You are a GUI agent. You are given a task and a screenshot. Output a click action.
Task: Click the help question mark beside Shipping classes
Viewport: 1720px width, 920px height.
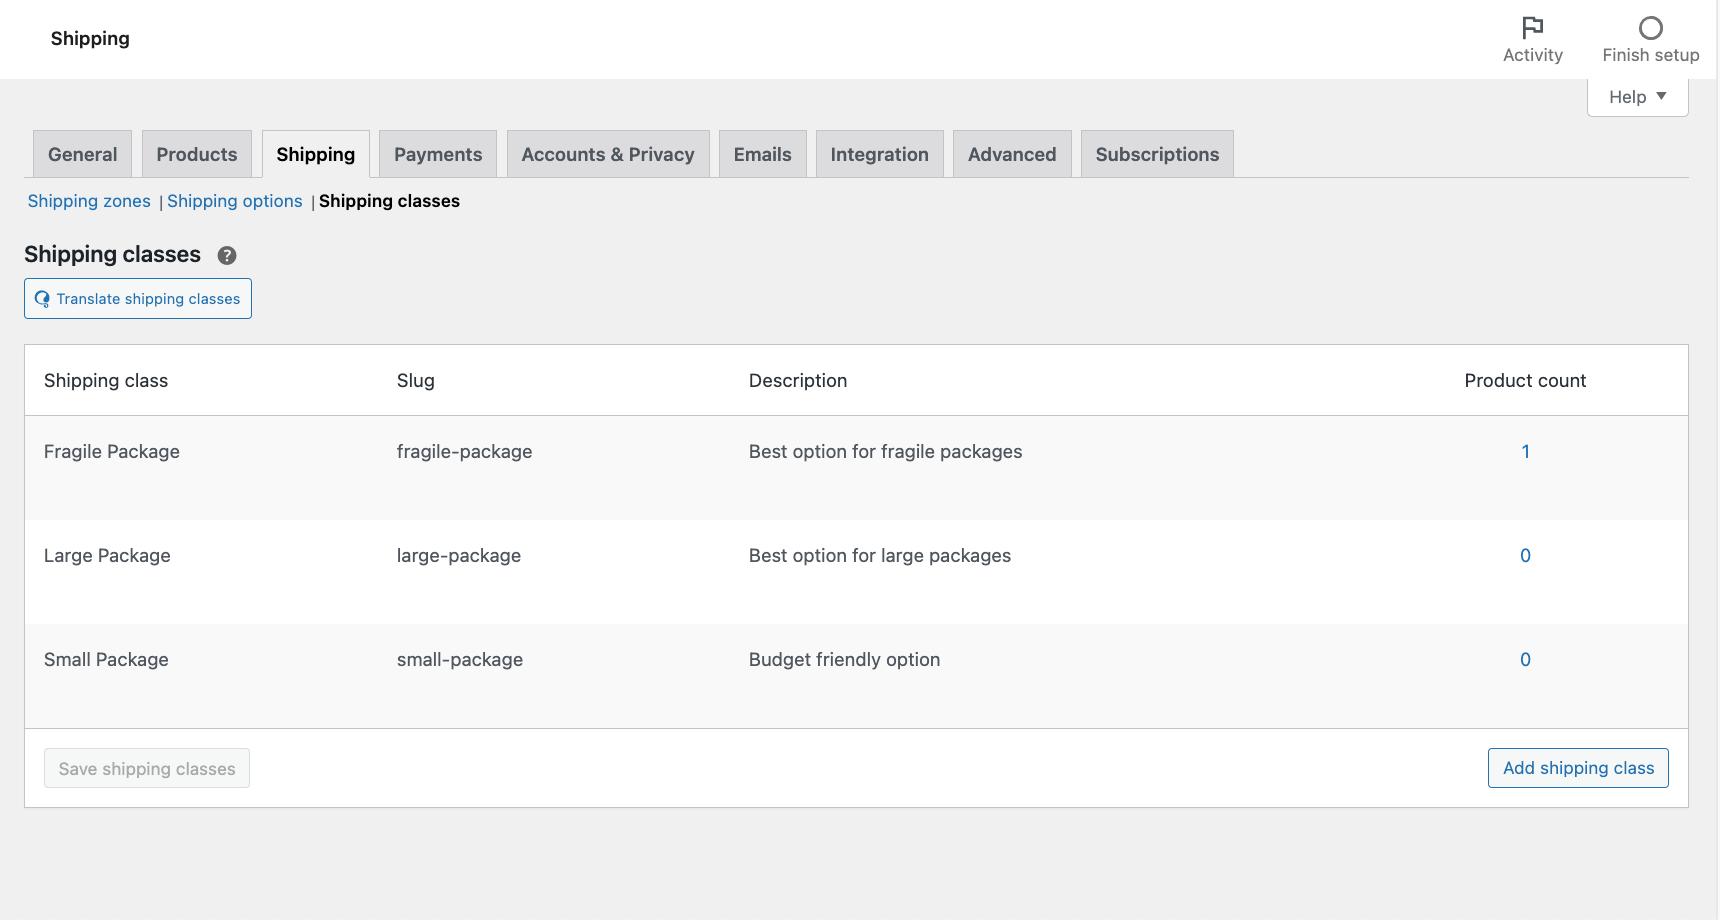tap(227, 255)
